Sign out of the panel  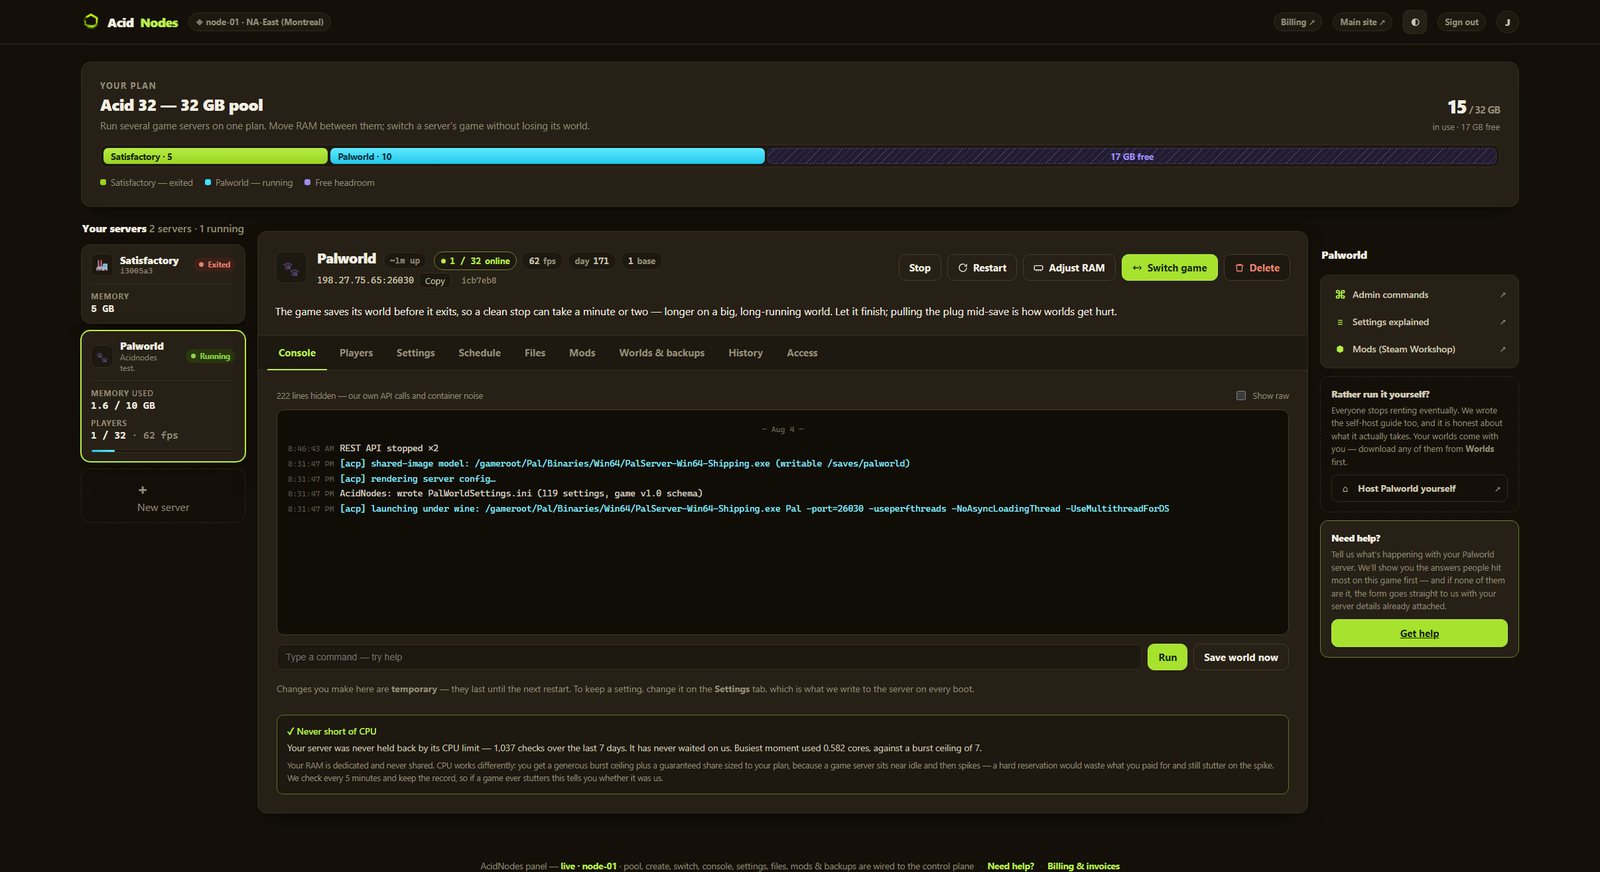click(1461, 22)
